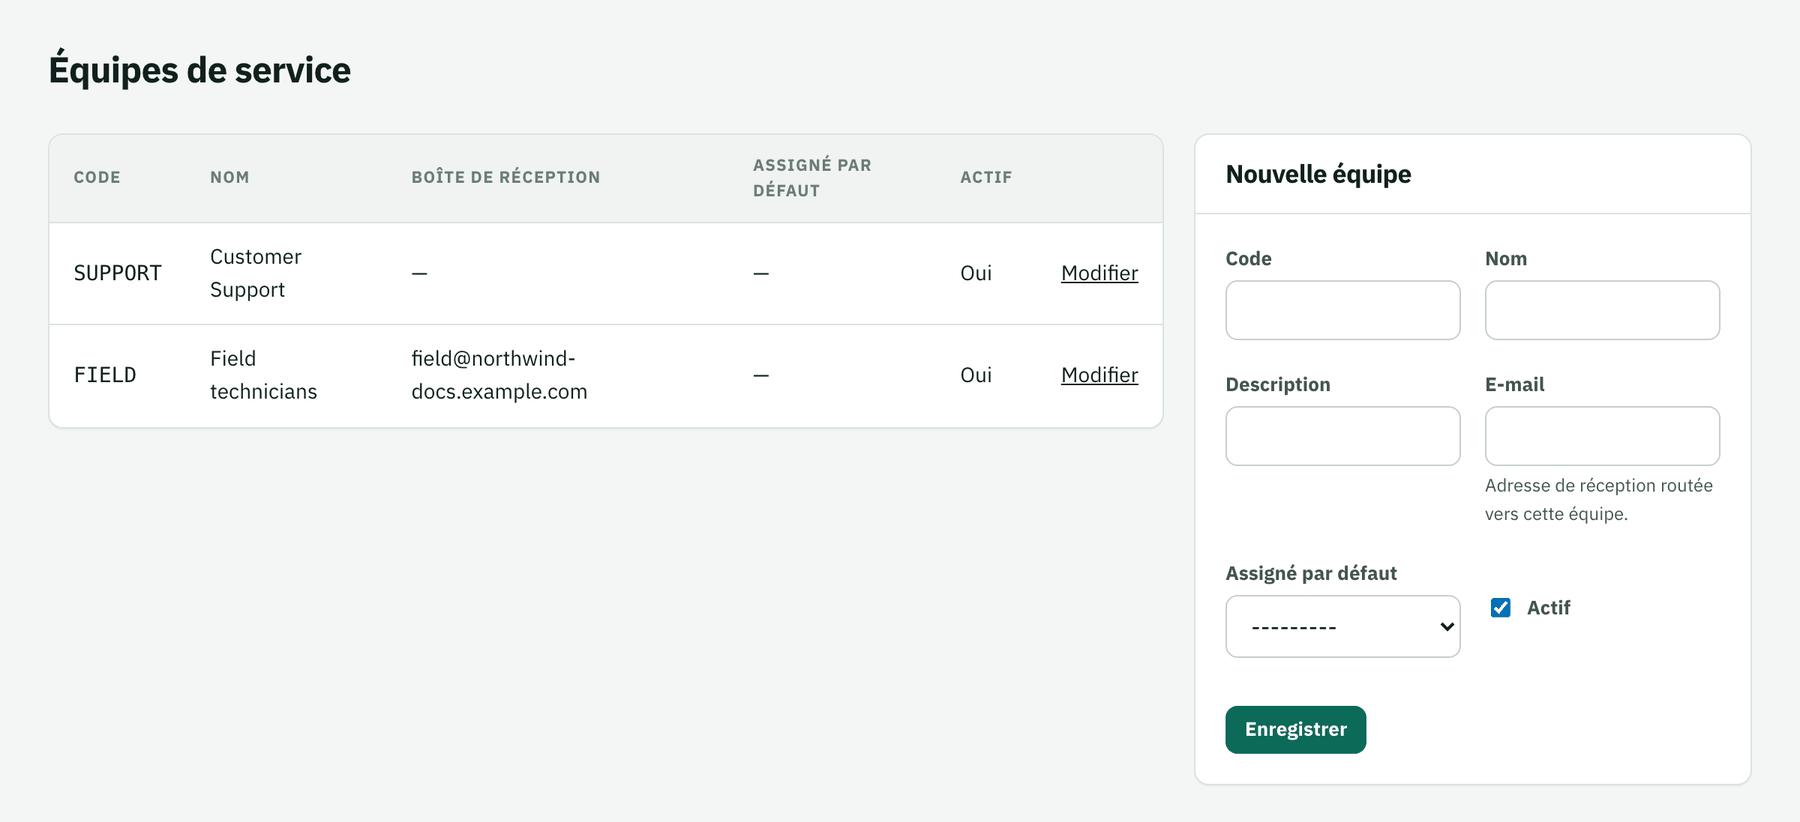Screen dimensions: 1800x822
Task: Focus the Code input field
Action: [1342, 310]
